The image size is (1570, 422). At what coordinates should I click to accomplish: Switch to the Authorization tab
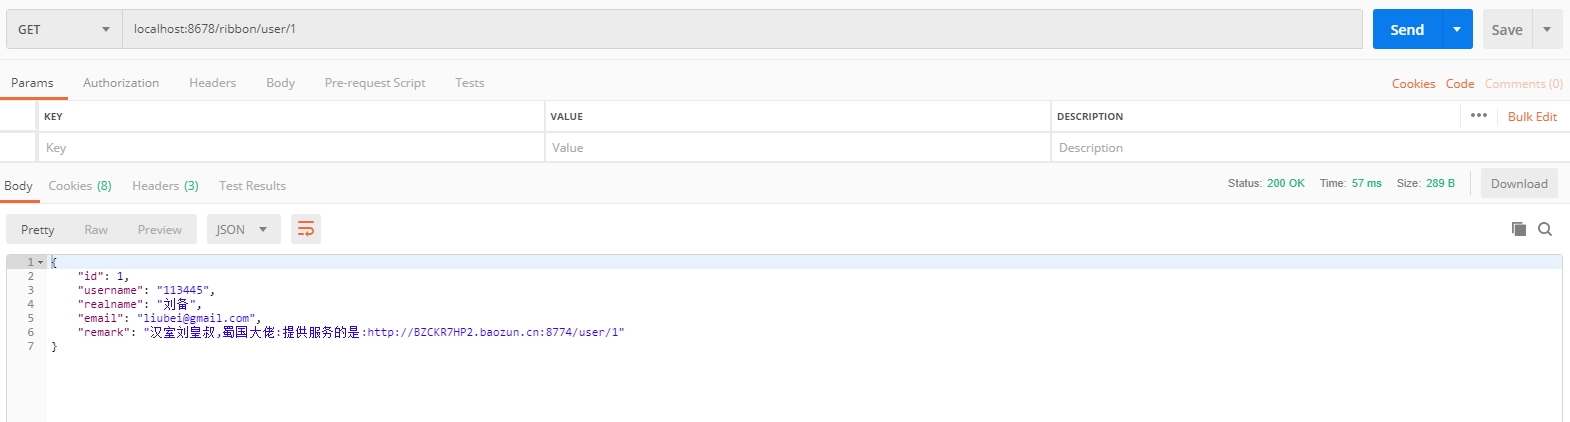pos(121,83)
